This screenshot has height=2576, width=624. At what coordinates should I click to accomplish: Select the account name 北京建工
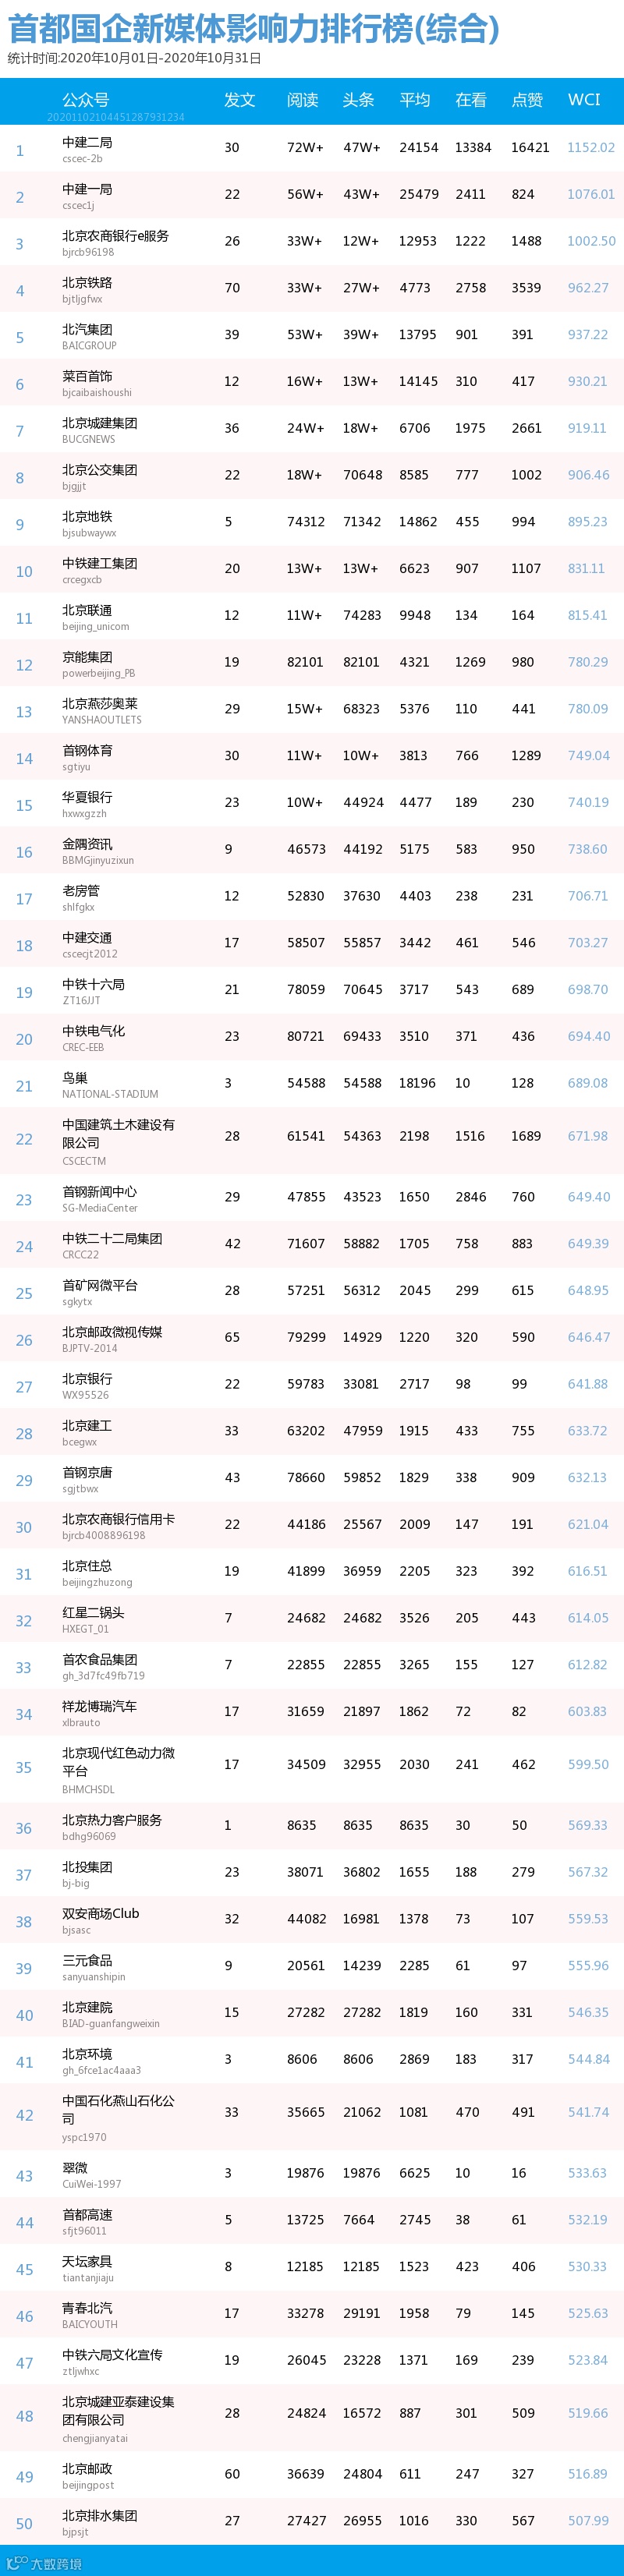point(87,1426)
